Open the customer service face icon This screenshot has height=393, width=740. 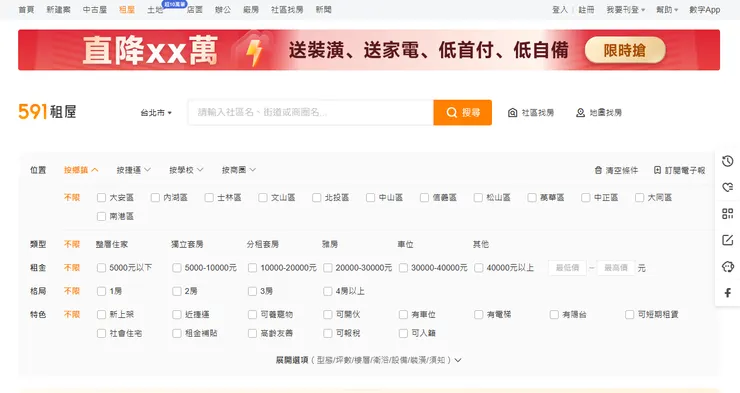coord(727,267)
